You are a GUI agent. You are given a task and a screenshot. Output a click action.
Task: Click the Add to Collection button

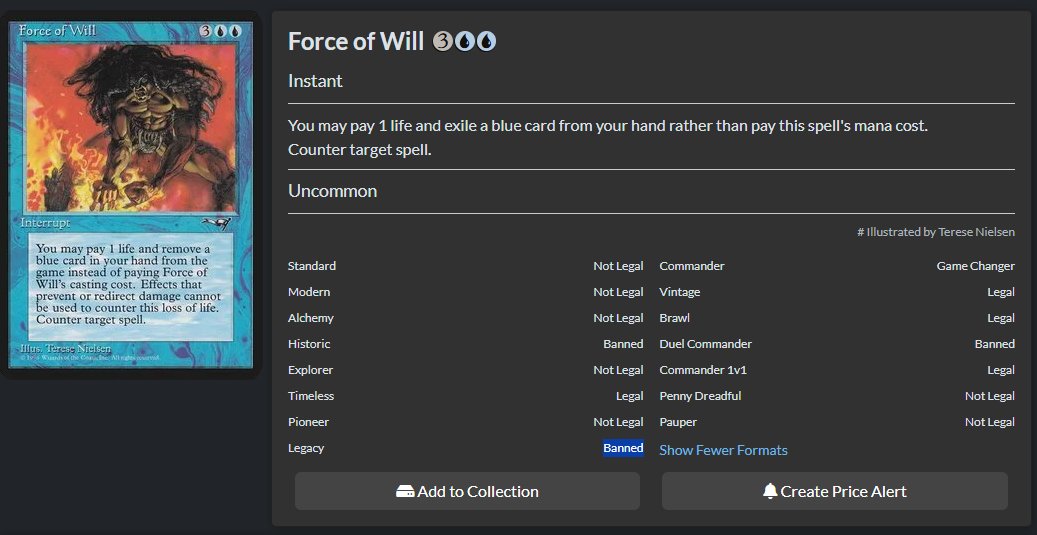(468, 491)
